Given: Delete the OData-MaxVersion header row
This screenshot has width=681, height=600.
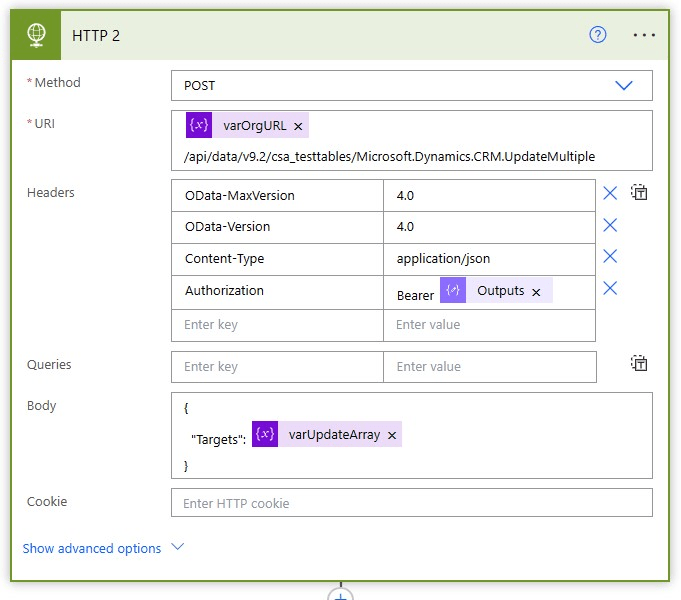Looking at the screenshot, I should 610,193.
